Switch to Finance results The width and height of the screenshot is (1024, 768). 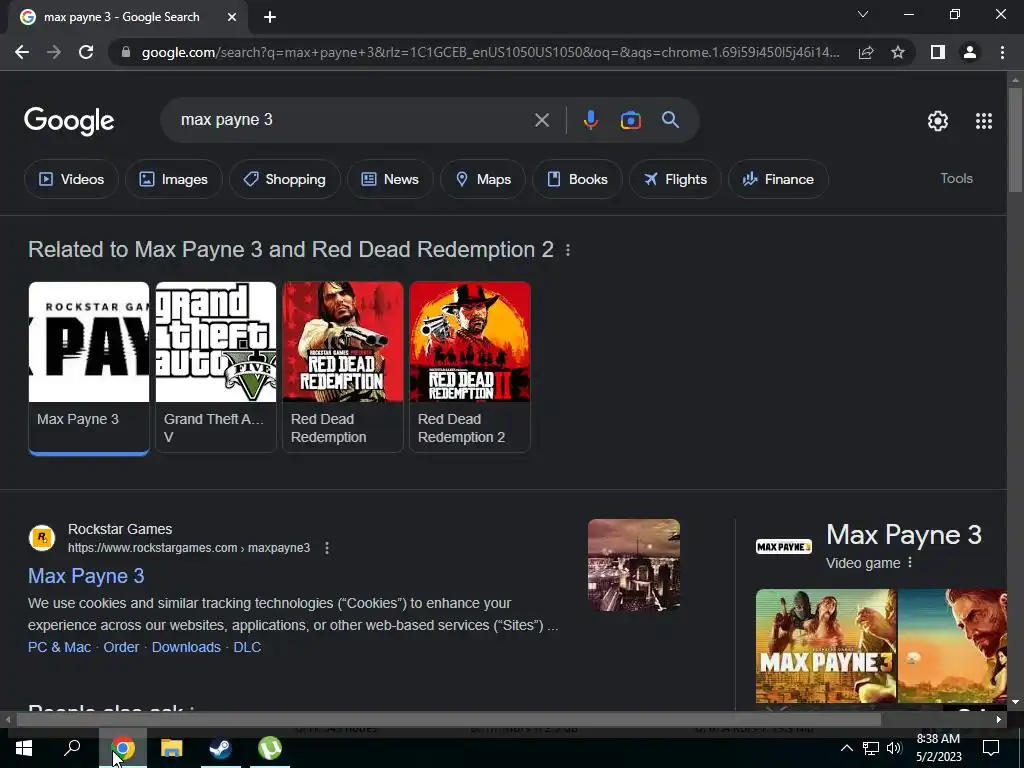coord(778,179)
